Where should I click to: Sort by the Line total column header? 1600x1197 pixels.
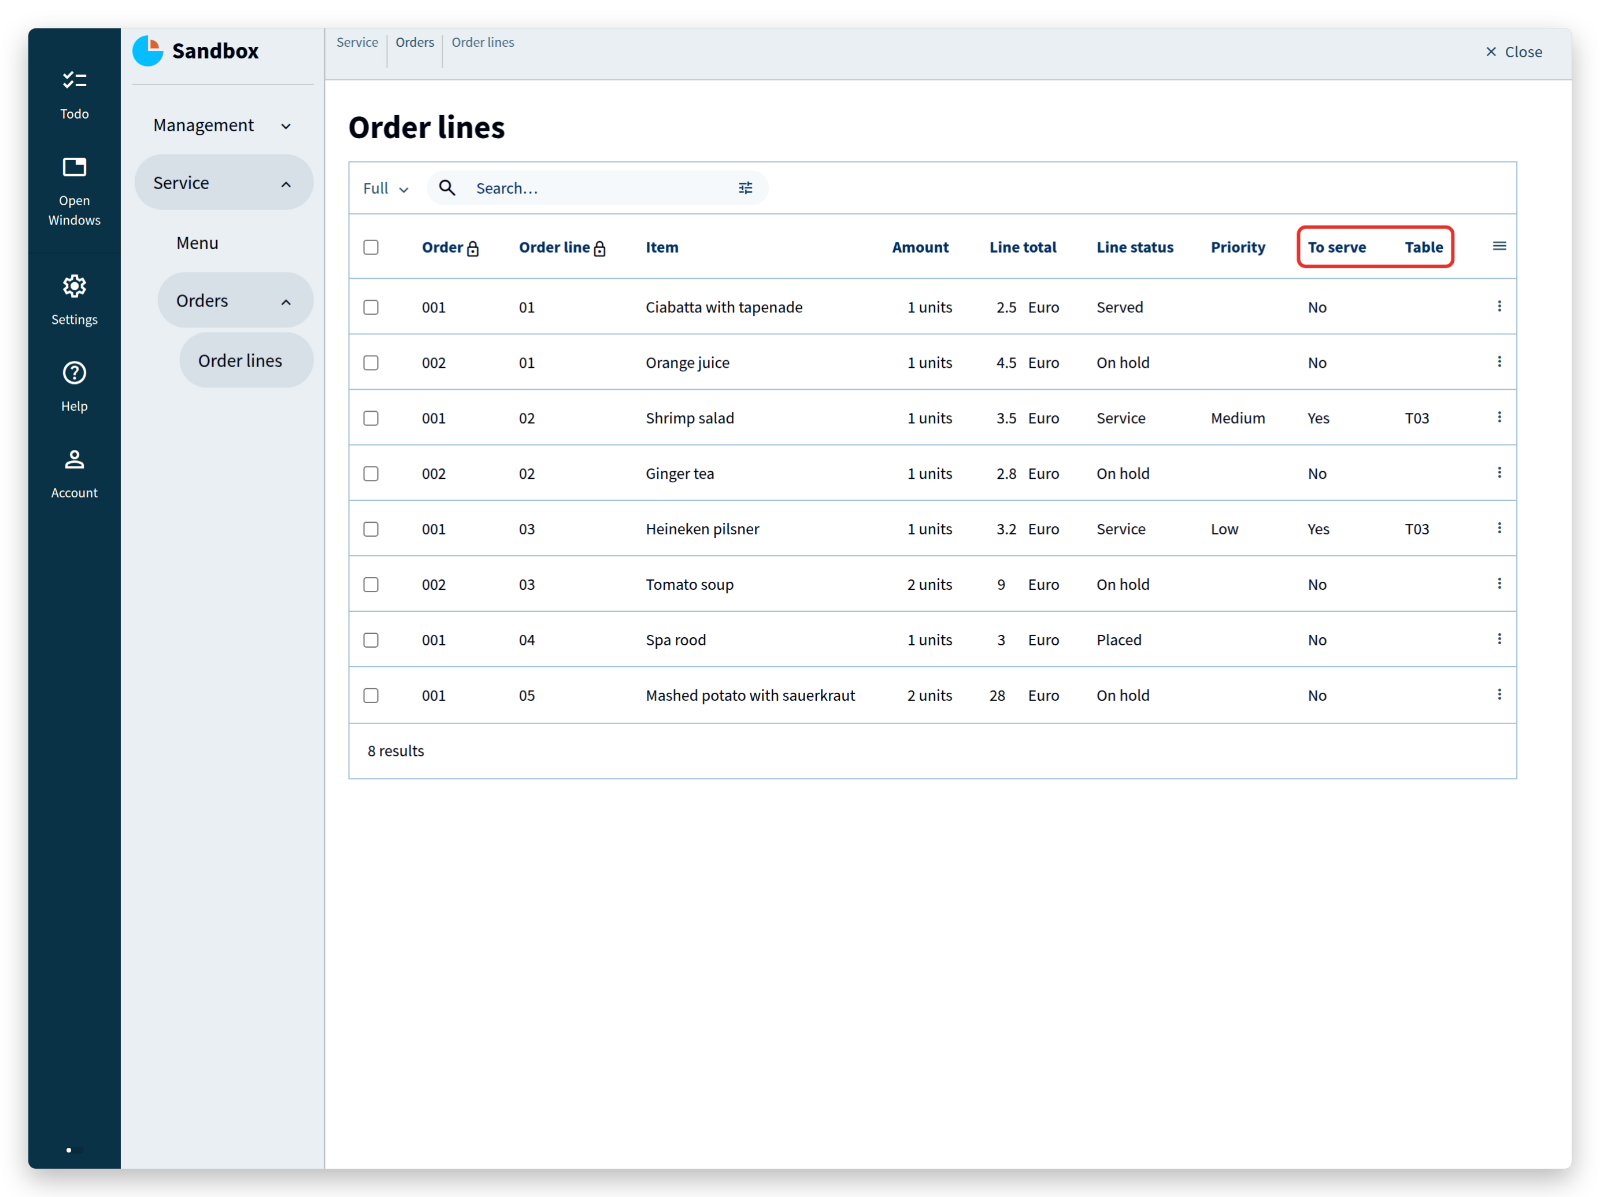1022,247
